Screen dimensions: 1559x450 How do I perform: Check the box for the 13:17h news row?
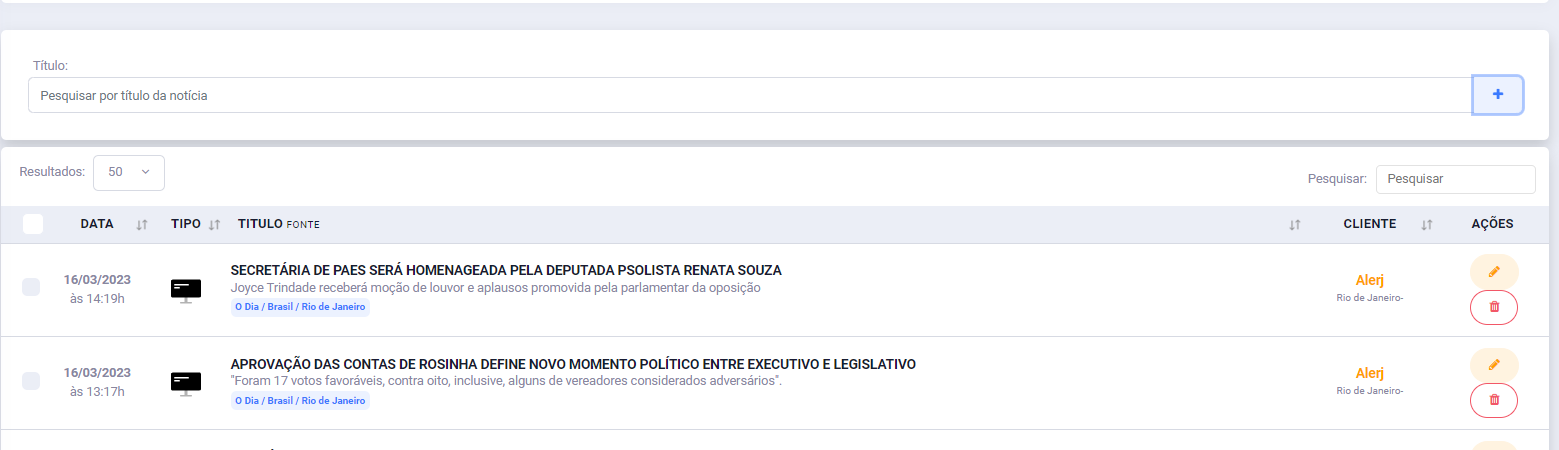tap(31, 380)
